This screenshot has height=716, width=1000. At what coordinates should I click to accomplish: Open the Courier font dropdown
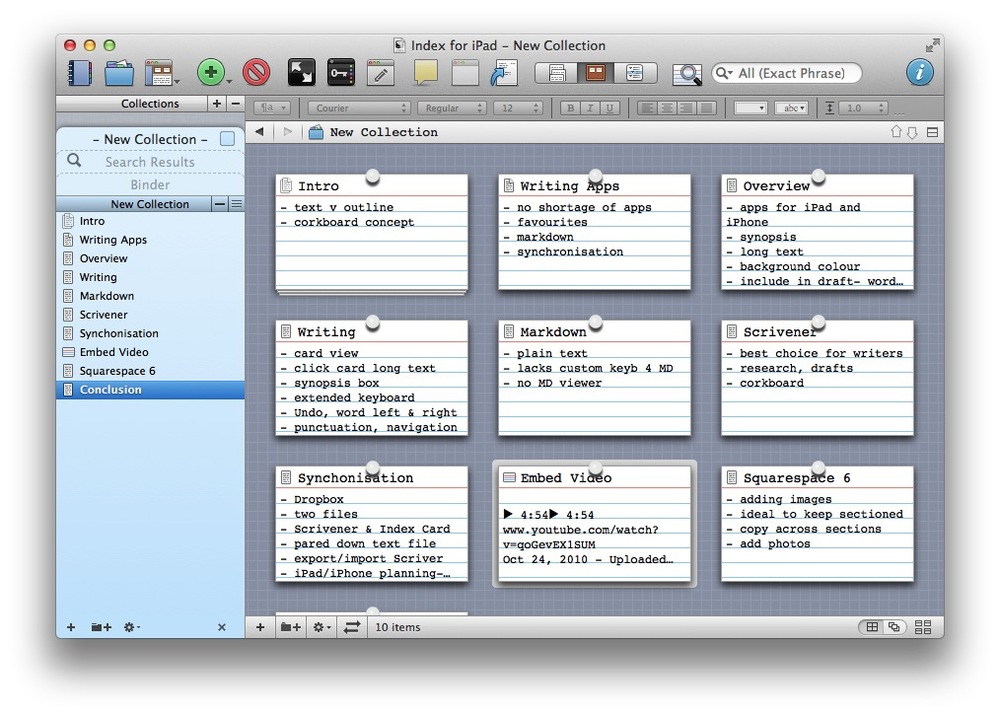coord(358,108)
